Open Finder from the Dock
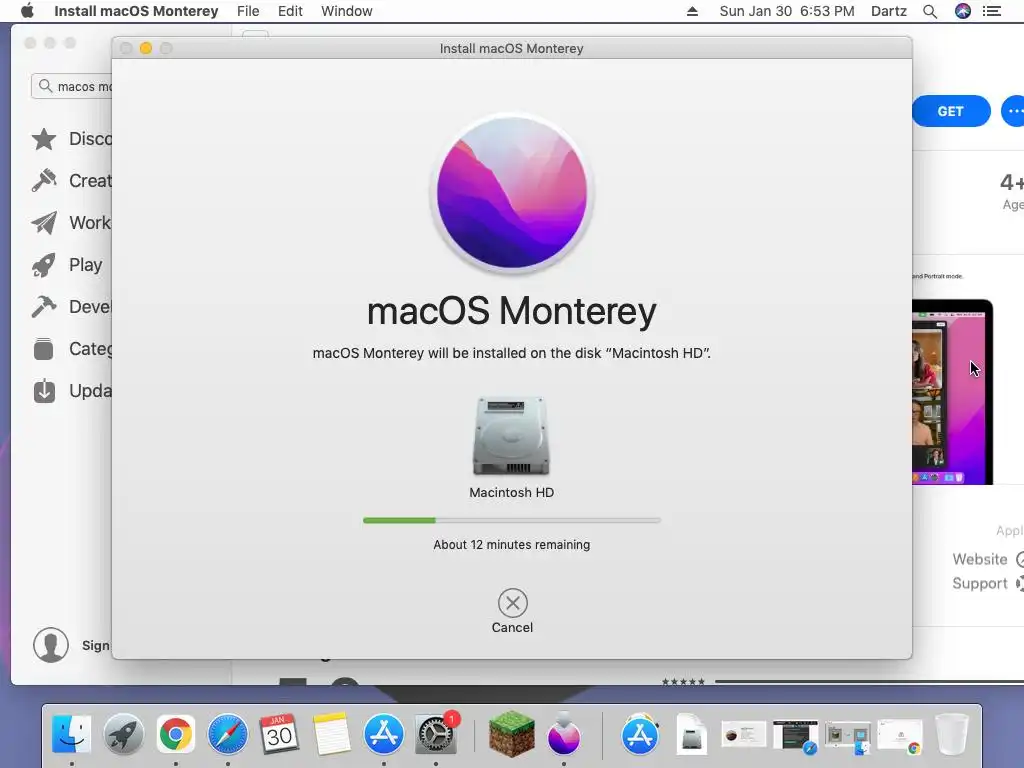This screenshot has height=768, width=1024. pyautogui.click(x=71, y=735)
